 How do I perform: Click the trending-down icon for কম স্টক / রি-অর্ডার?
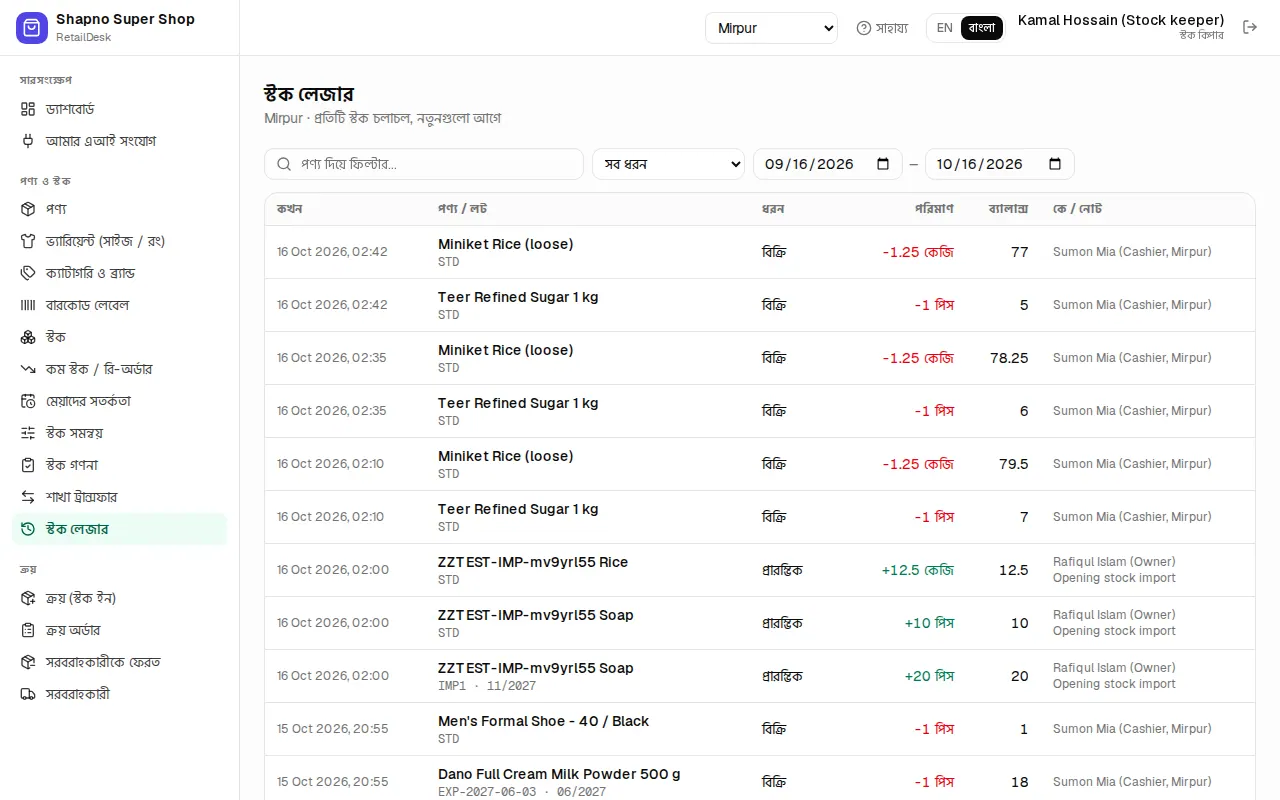point(28,369)
